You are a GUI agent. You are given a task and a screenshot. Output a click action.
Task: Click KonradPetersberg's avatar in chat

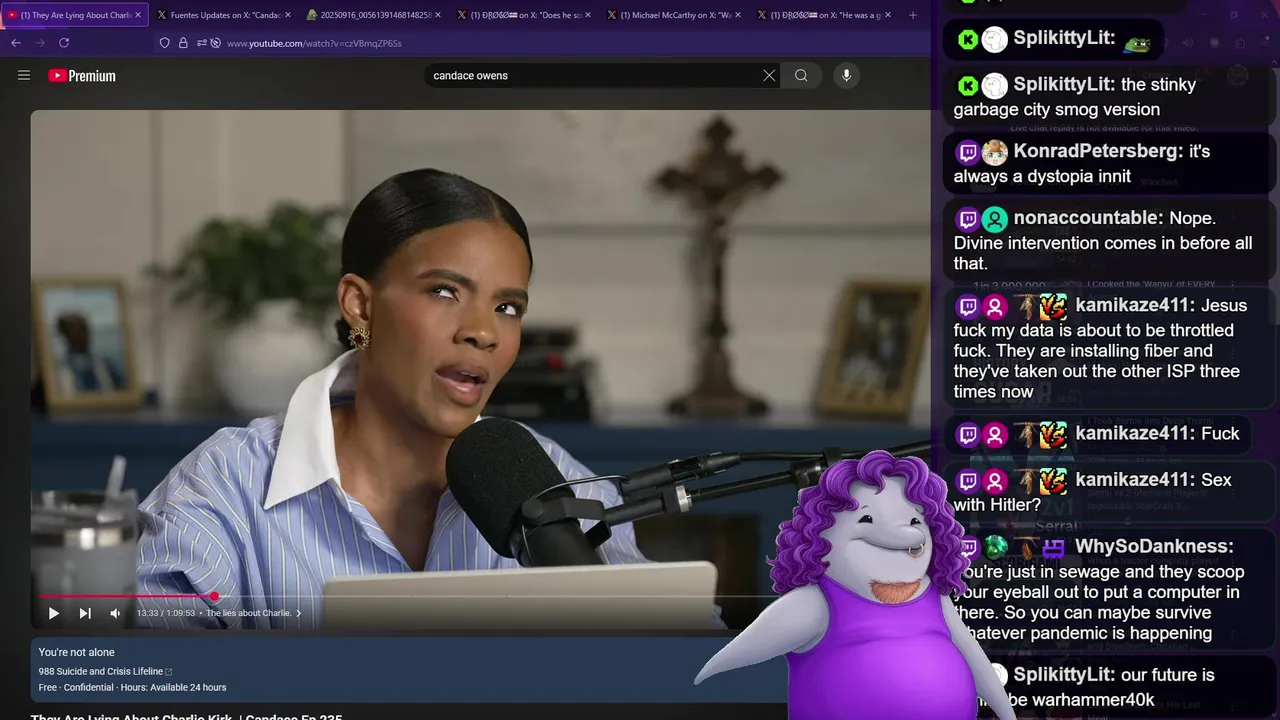pos(994,152)
